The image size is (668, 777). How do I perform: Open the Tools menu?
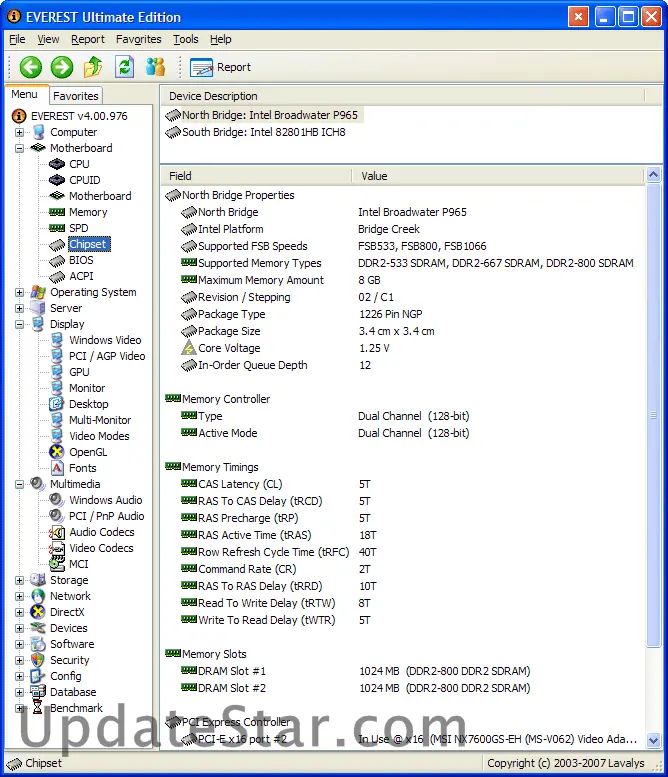pyautogui.click(x=185, y=39)
